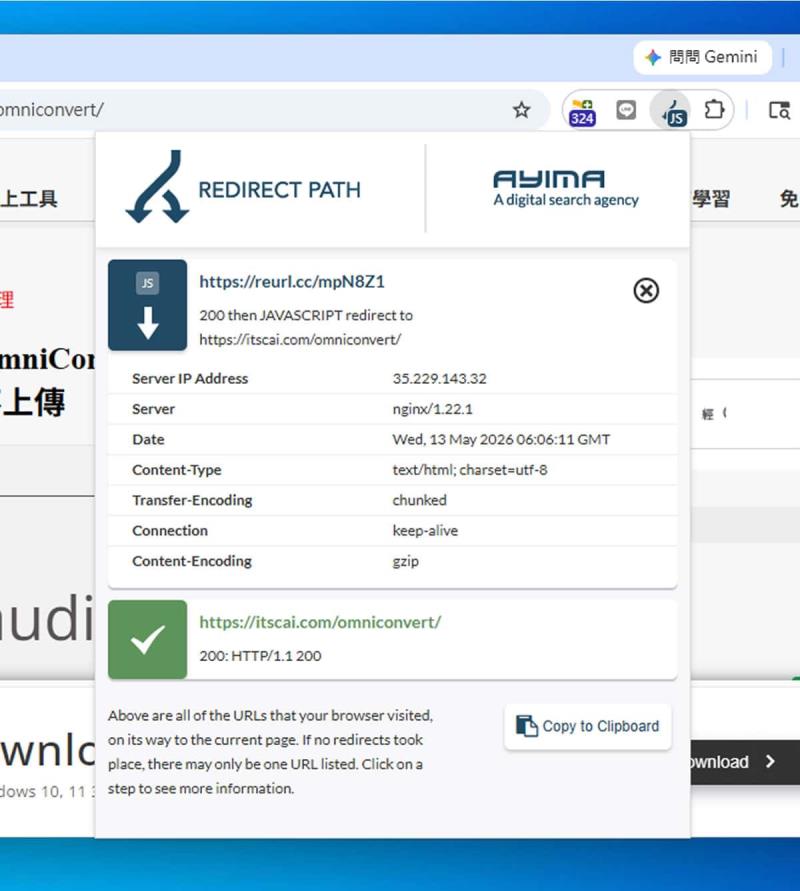Click the dark Download button on the page

(x=745, y=762)
